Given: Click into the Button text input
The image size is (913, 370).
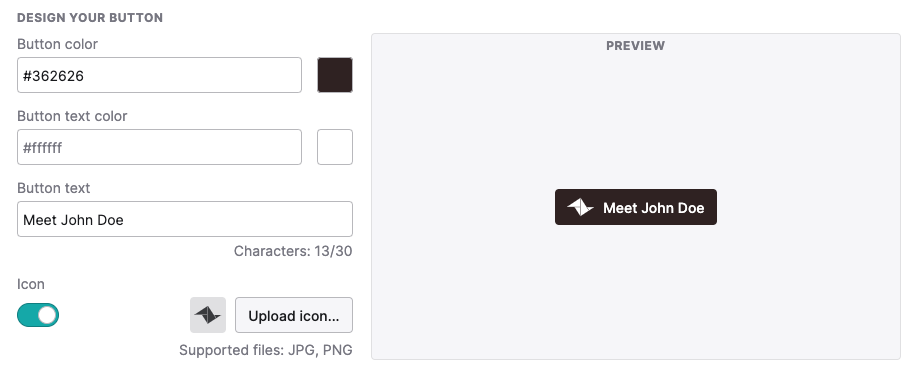Looking at the screenshot, I should pyautogui.click(x=185, y=219).
